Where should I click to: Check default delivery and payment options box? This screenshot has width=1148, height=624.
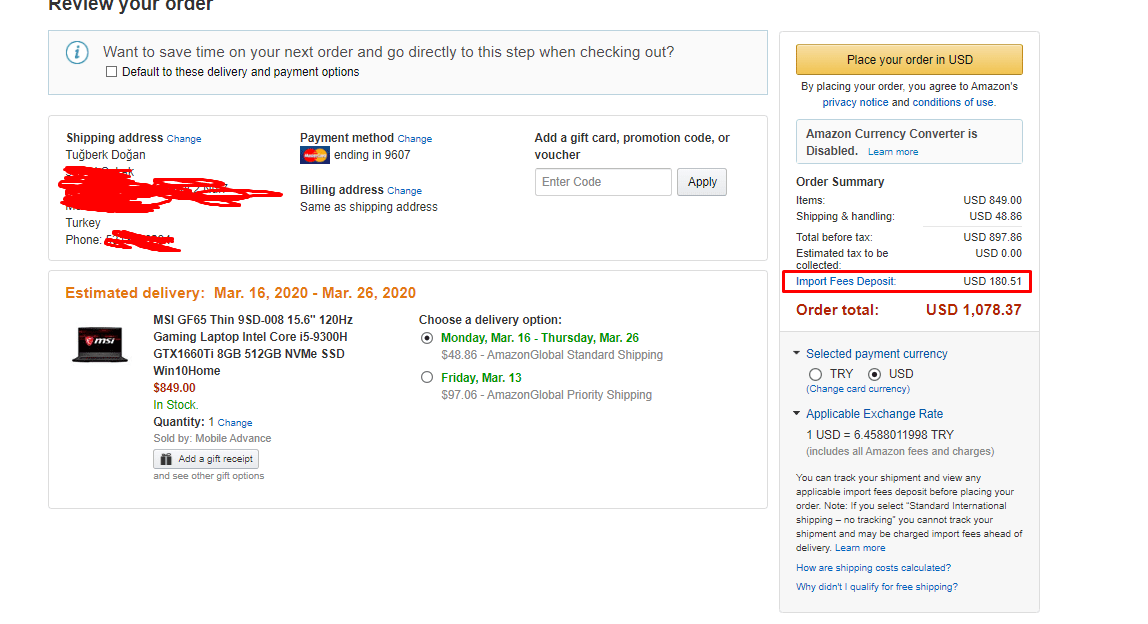pyautogui.click(x=111, y=72)
